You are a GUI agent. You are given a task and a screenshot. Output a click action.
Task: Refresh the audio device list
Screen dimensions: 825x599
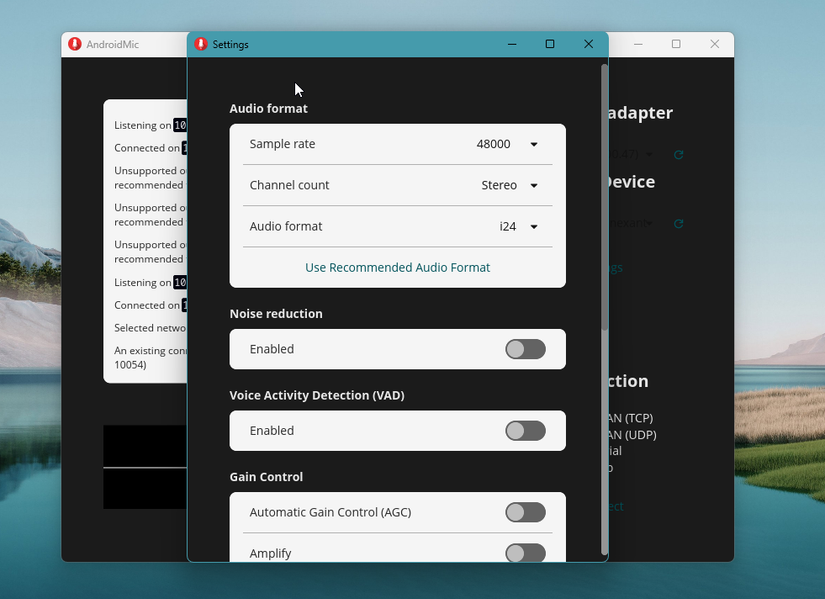679,224
